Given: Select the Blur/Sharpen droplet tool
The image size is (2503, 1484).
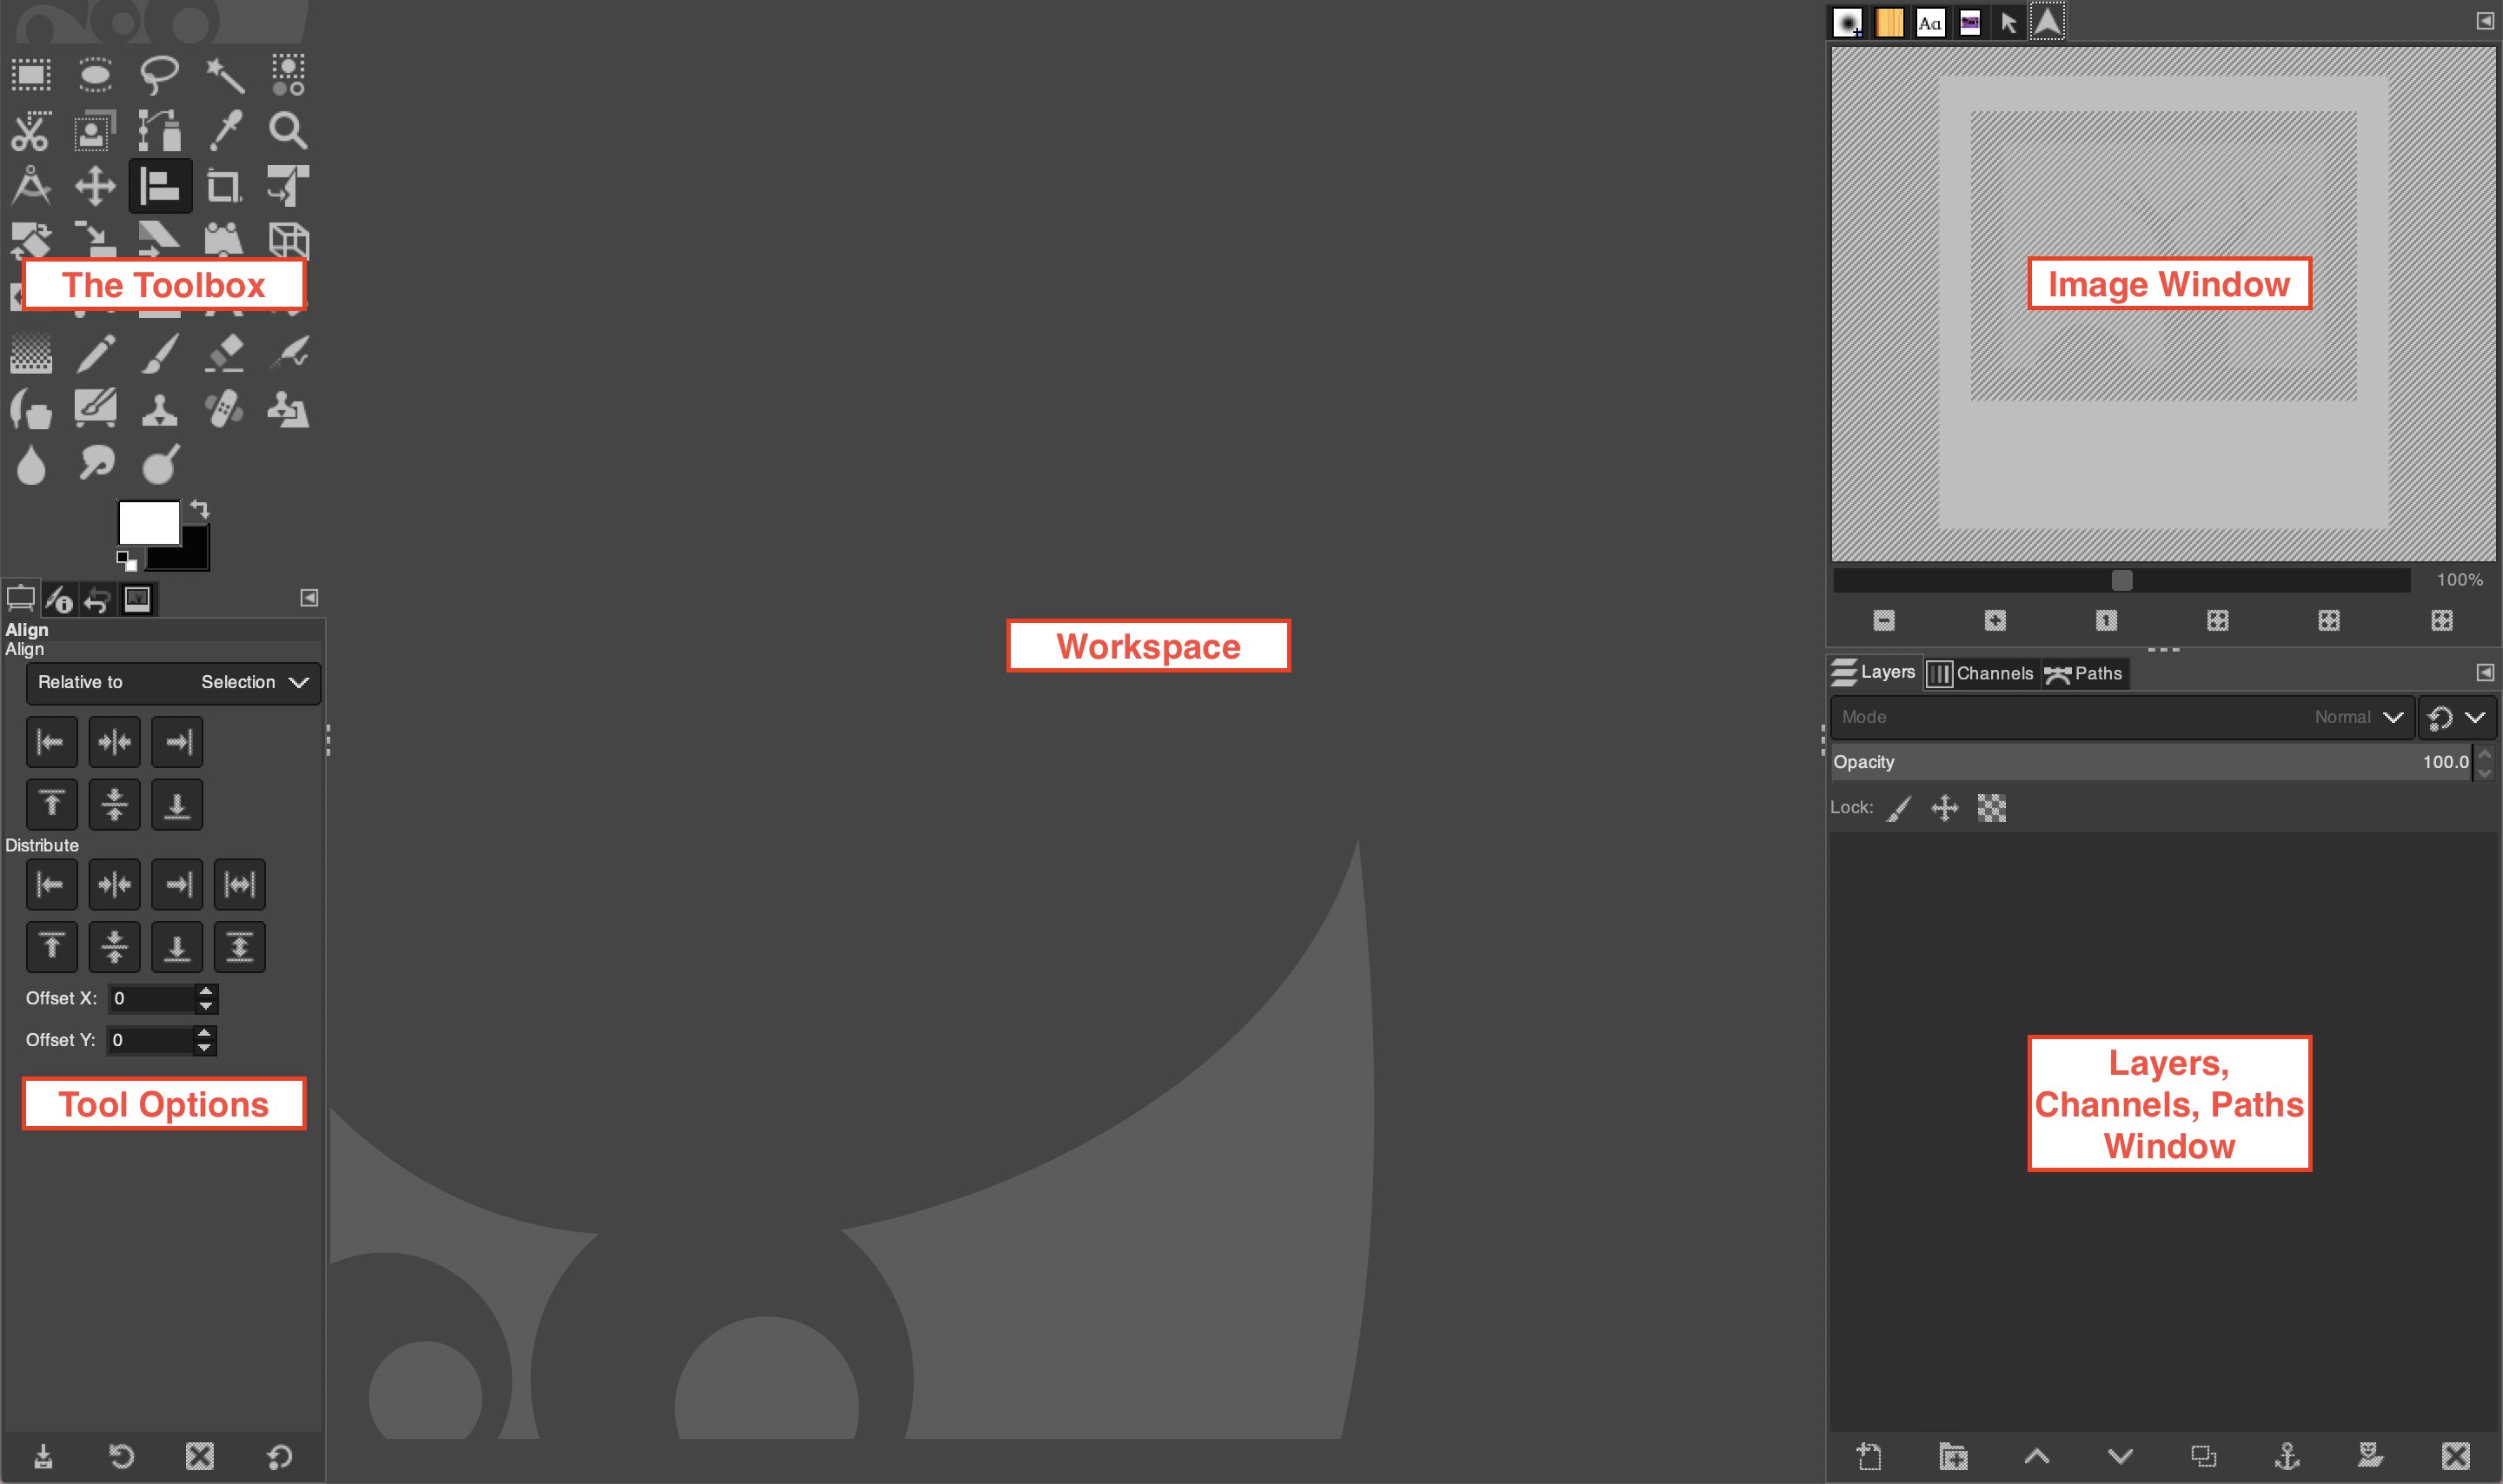Looking at the screenshot, I should 31,464.
